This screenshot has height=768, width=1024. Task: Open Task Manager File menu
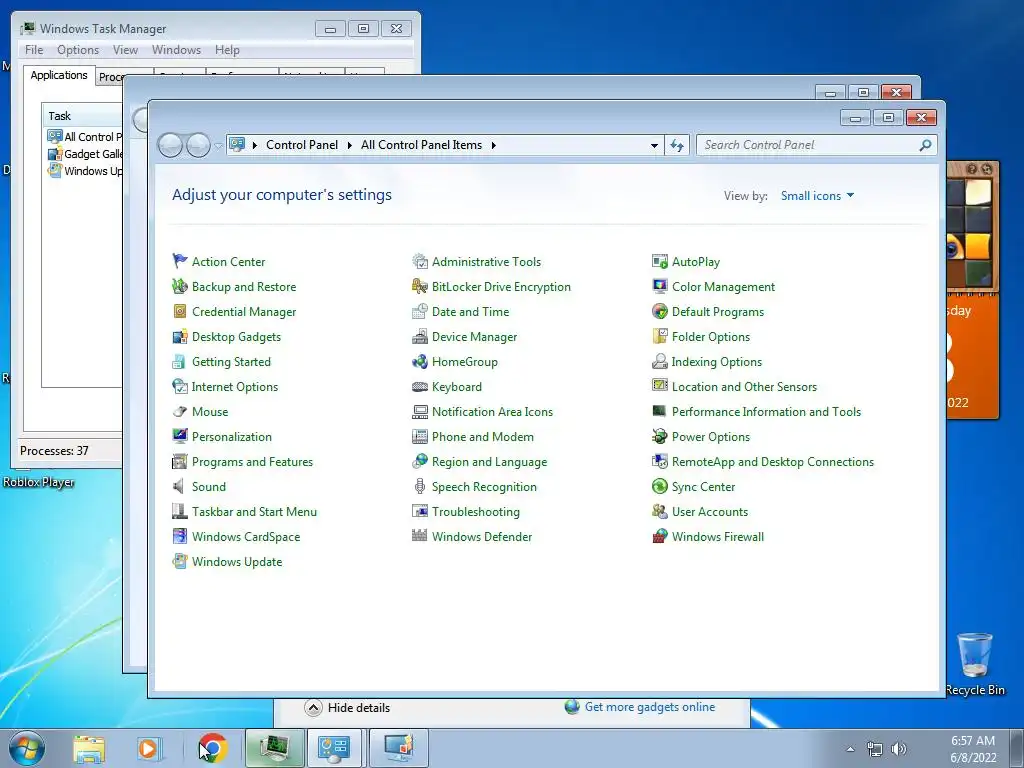(x=34, y=50)
